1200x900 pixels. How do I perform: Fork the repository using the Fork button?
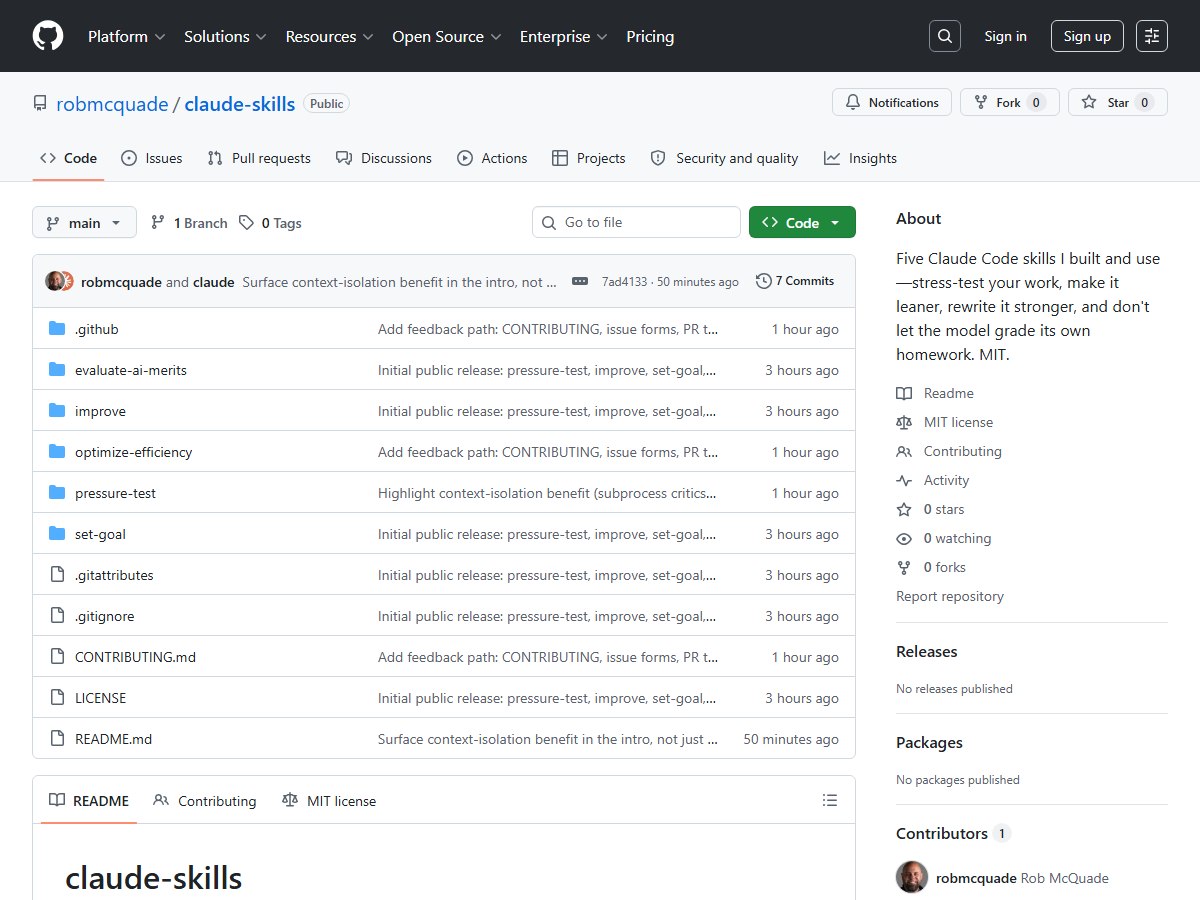click(x=1010, y=103)
